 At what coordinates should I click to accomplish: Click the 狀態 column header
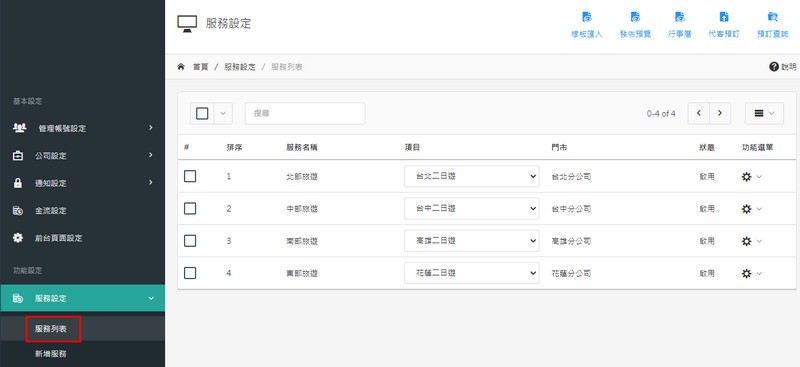[707, 148]
